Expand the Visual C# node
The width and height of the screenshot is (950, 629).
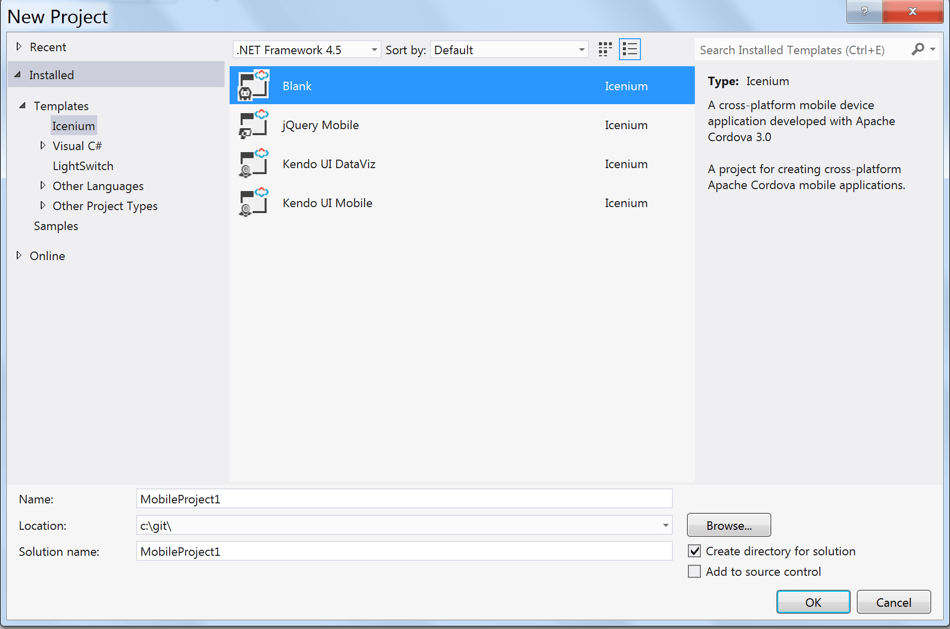[x=42, y=145]
